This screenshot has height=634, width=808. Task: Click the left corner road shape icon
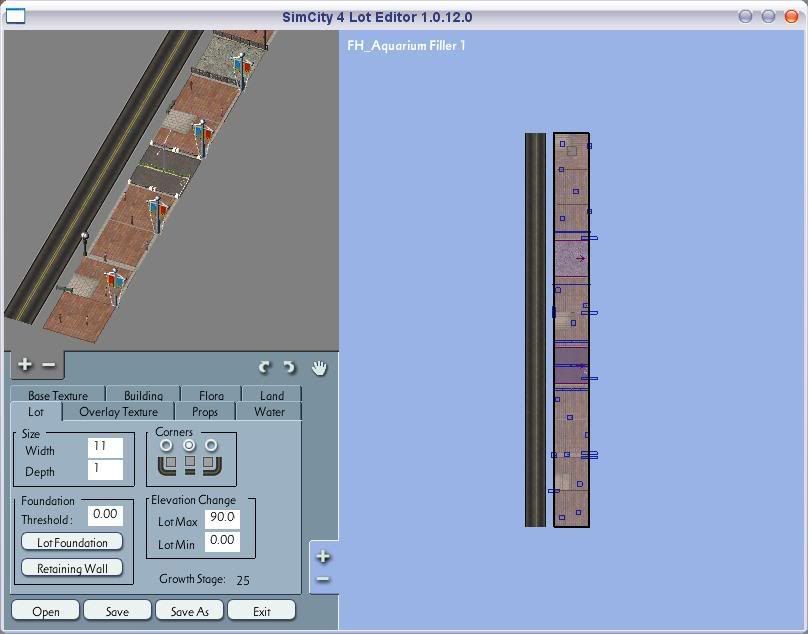pyautogui.click(x=167, y=464)
